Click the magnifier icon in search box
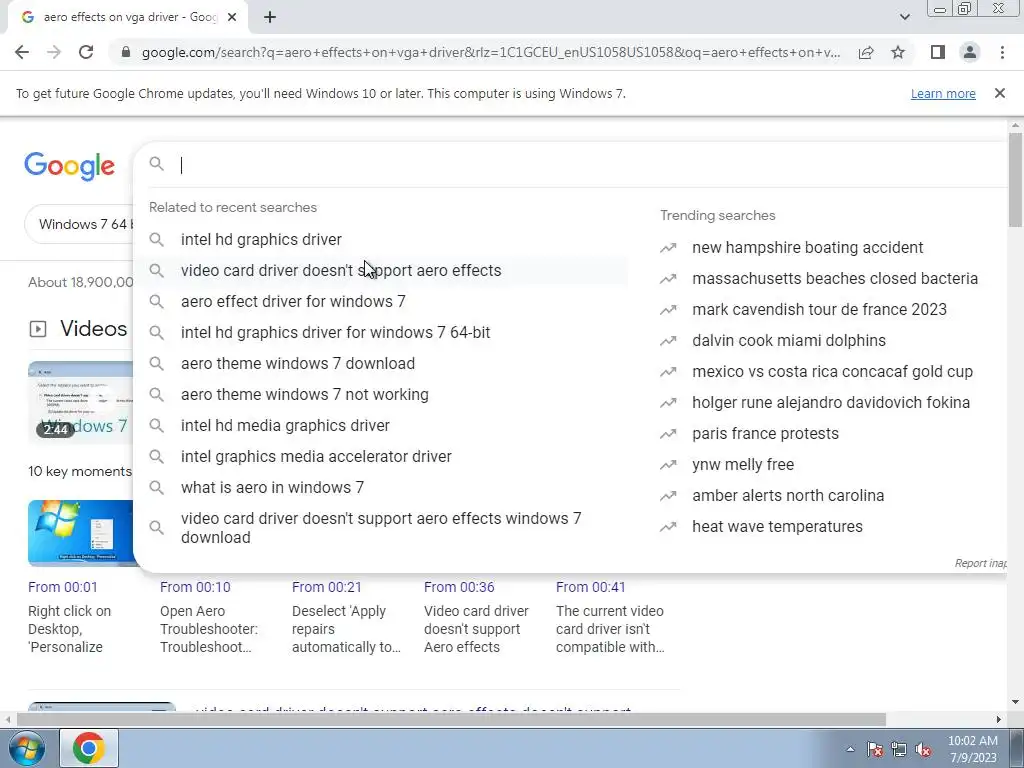Screen dimensions: 1024x768 coord(156,164)
